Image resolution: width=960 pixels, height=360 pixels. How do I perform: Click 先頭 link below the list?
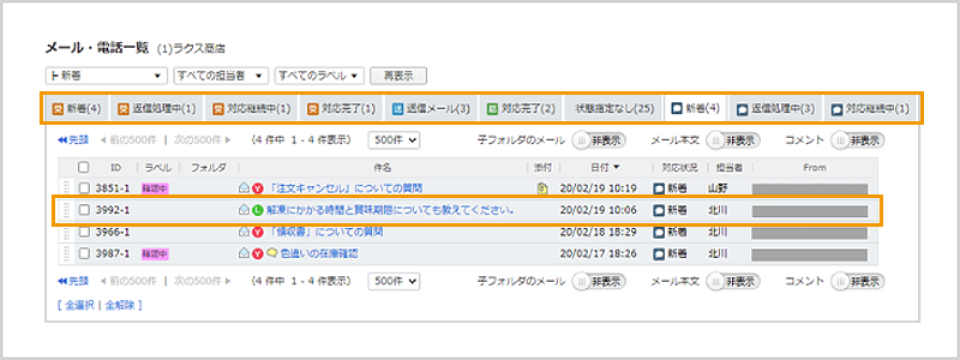pyautogui.click(x=73, y=281)
